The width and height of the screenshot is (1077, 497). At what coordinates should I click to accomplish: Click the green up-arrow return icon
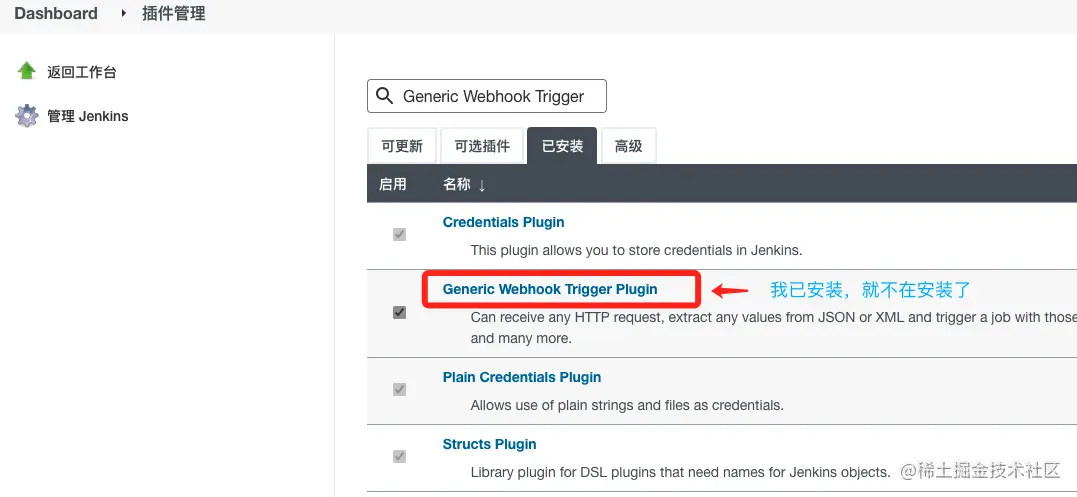click(27, 71)
